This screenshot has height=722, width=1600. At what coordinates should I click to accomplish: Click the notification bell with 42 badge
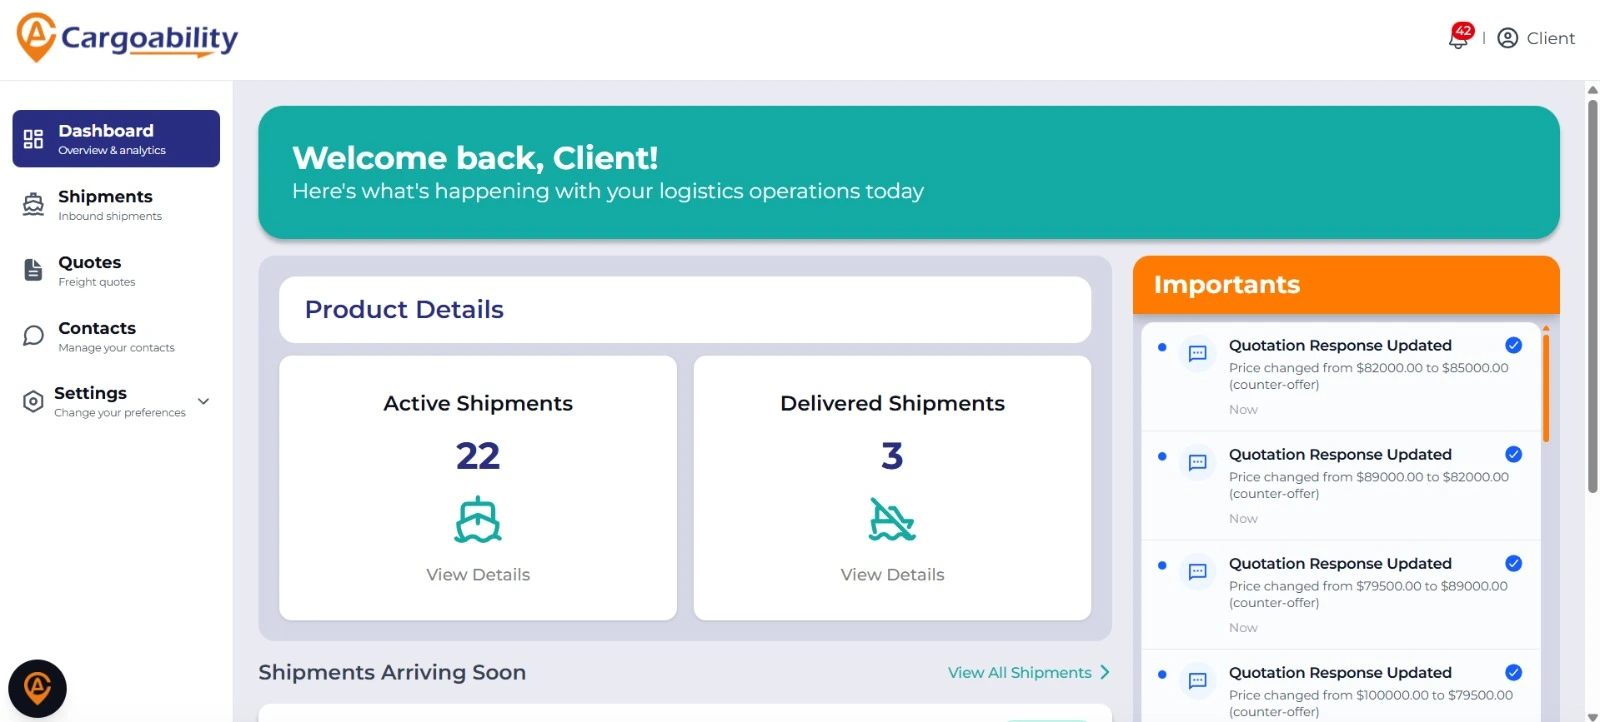tap(1459, 39)
